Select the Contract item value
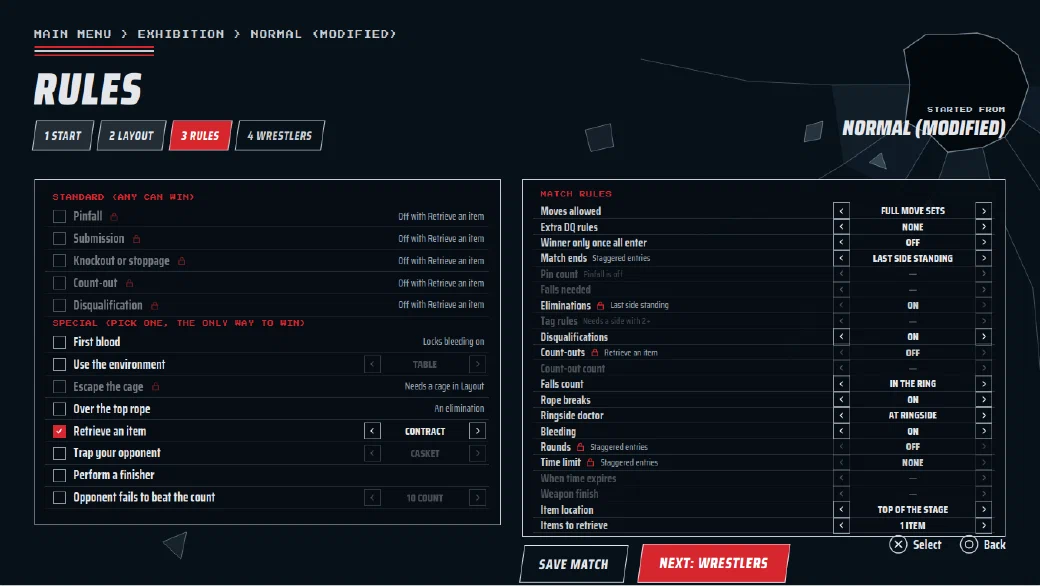 425,432
